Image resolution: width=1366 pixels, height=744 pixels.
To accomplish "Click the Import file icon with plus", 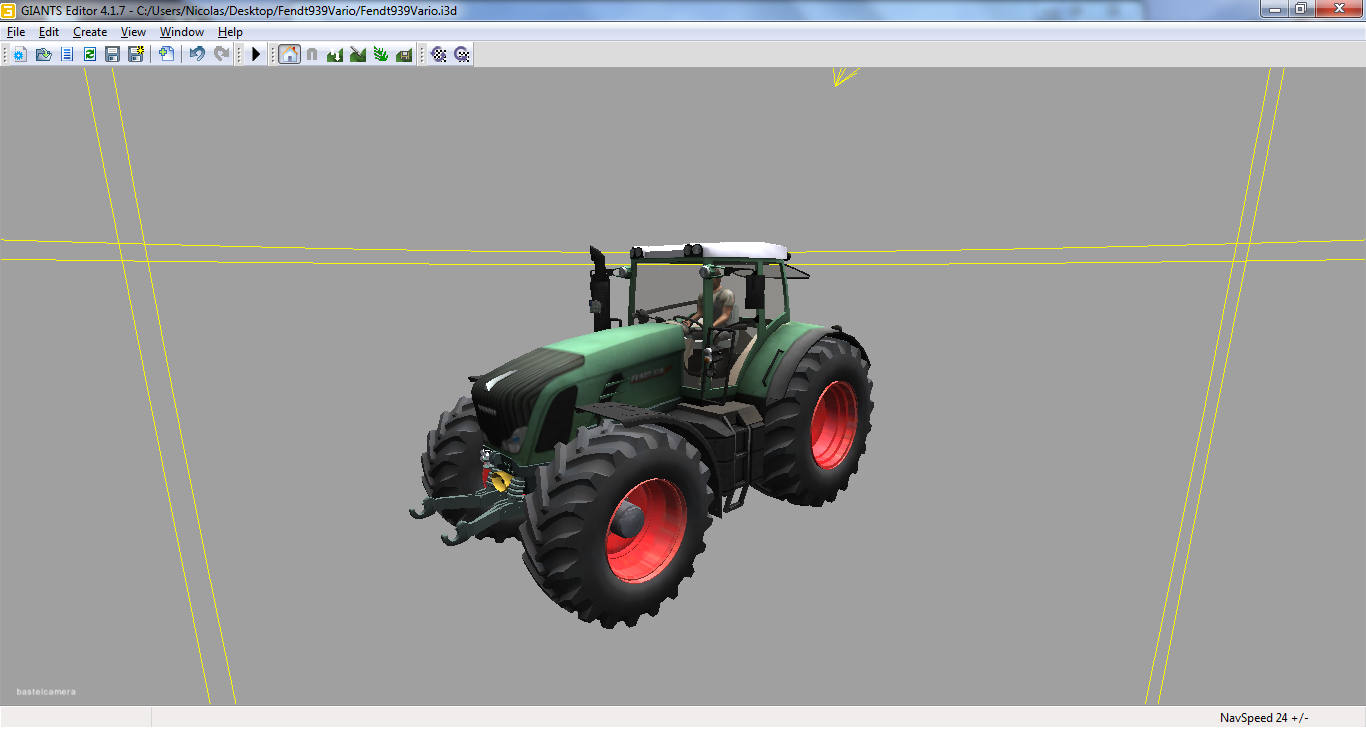I will (x=166, y=54).
